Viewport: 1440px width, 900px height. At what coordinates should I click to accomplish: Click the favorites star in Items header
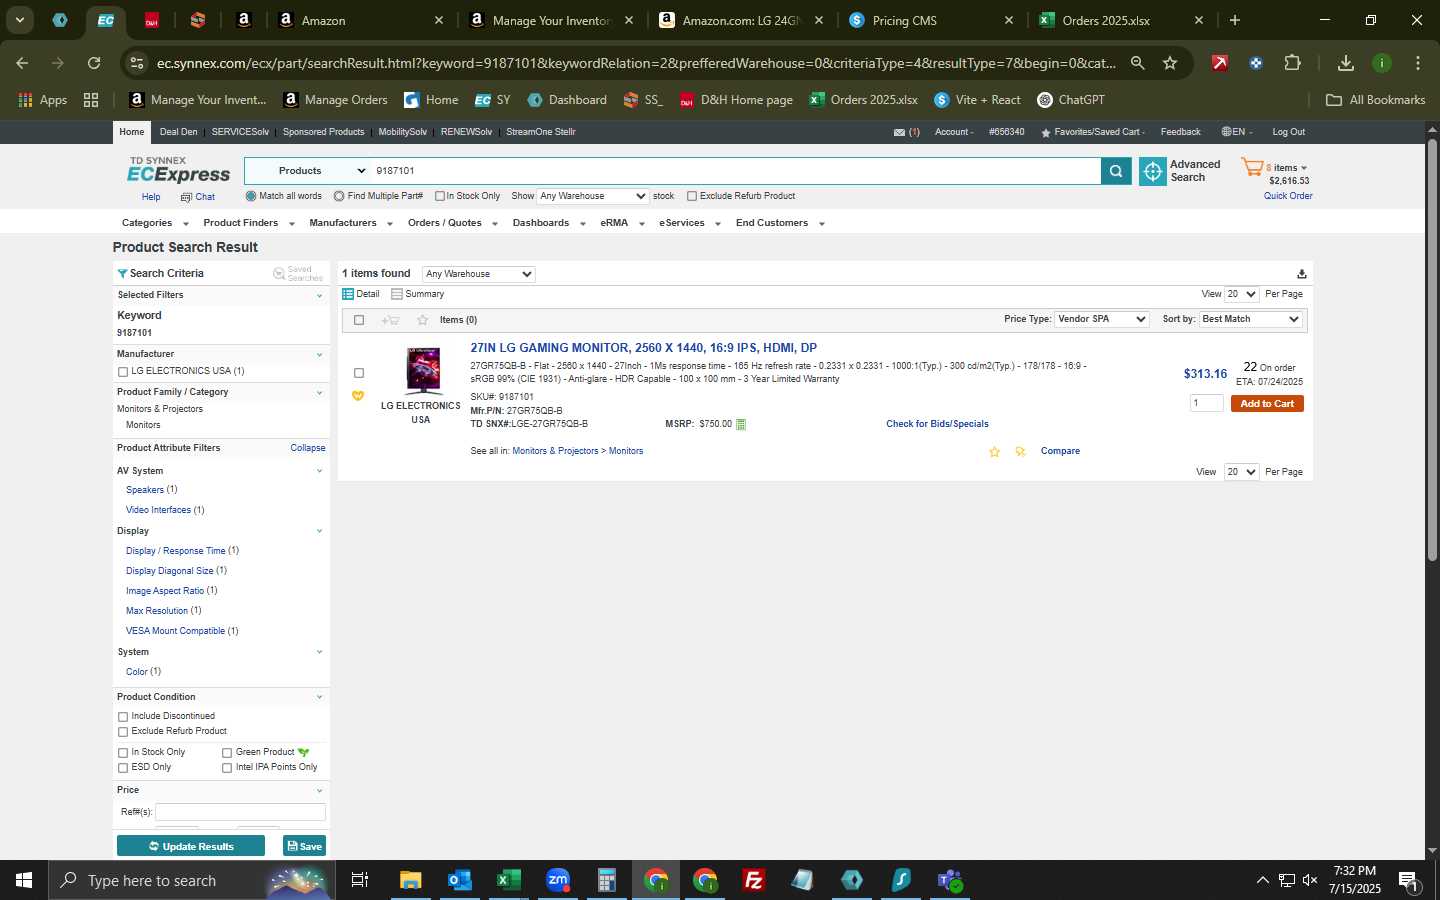click(422, 320)
